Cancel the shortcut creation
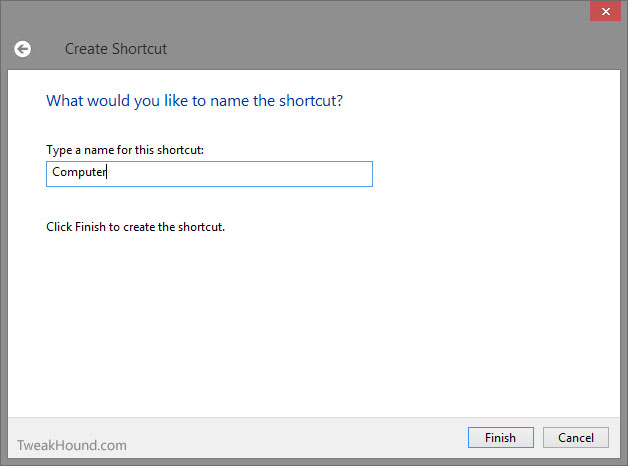Image resolution: width=628 pixels, height=466 pixels. click(x=576, y=438)
